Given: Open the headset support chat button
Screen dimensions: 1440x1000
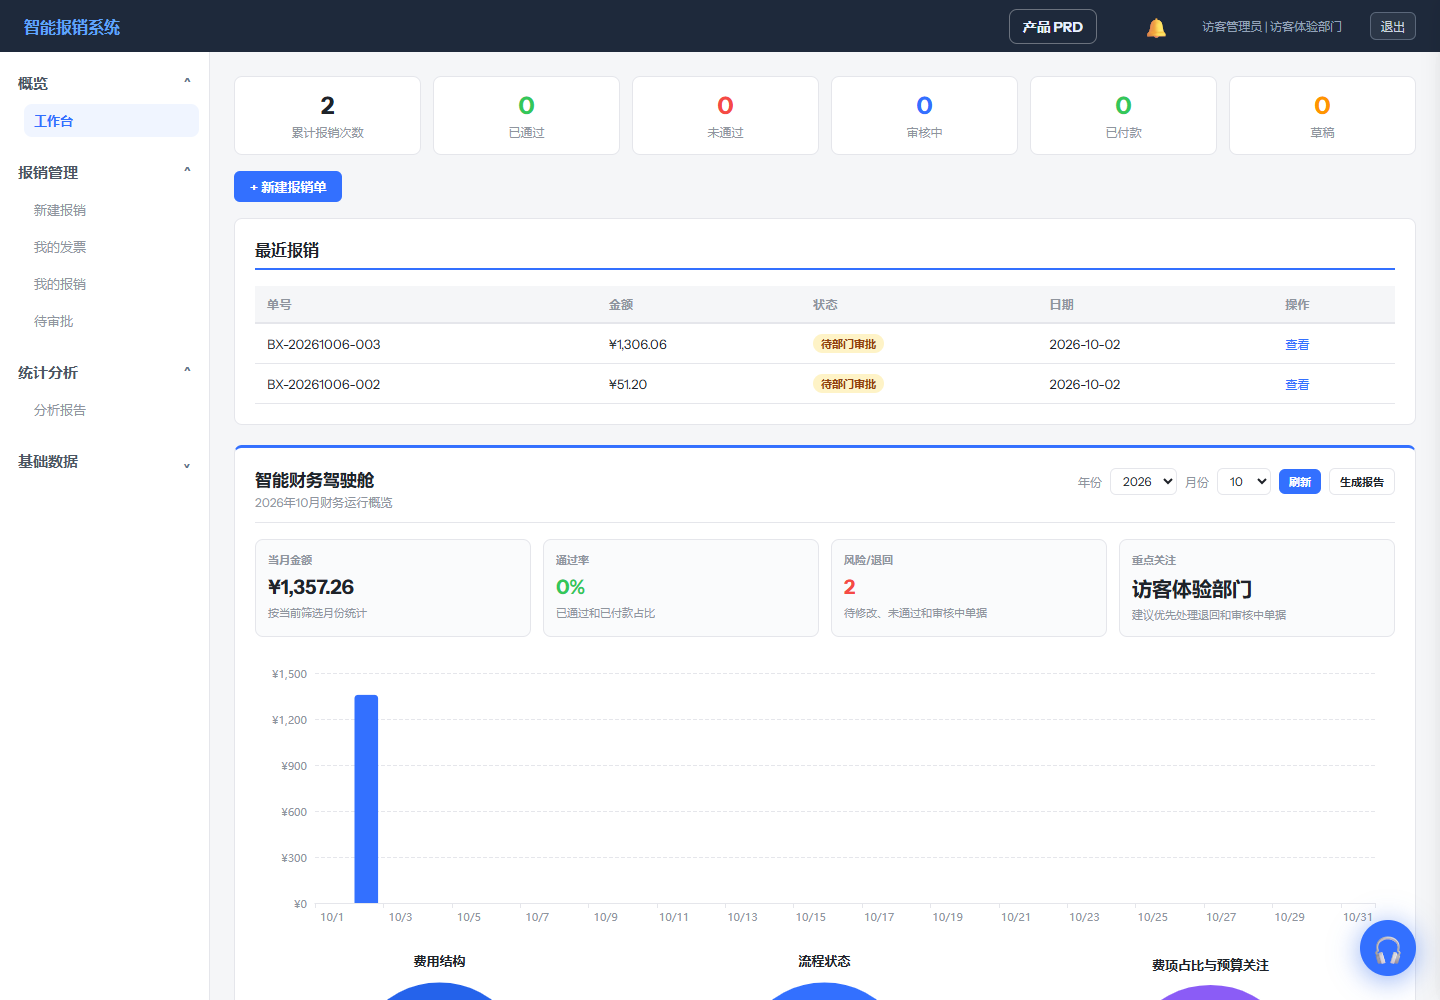Looking at the screenshot, I should click(x=1388, y=948).
